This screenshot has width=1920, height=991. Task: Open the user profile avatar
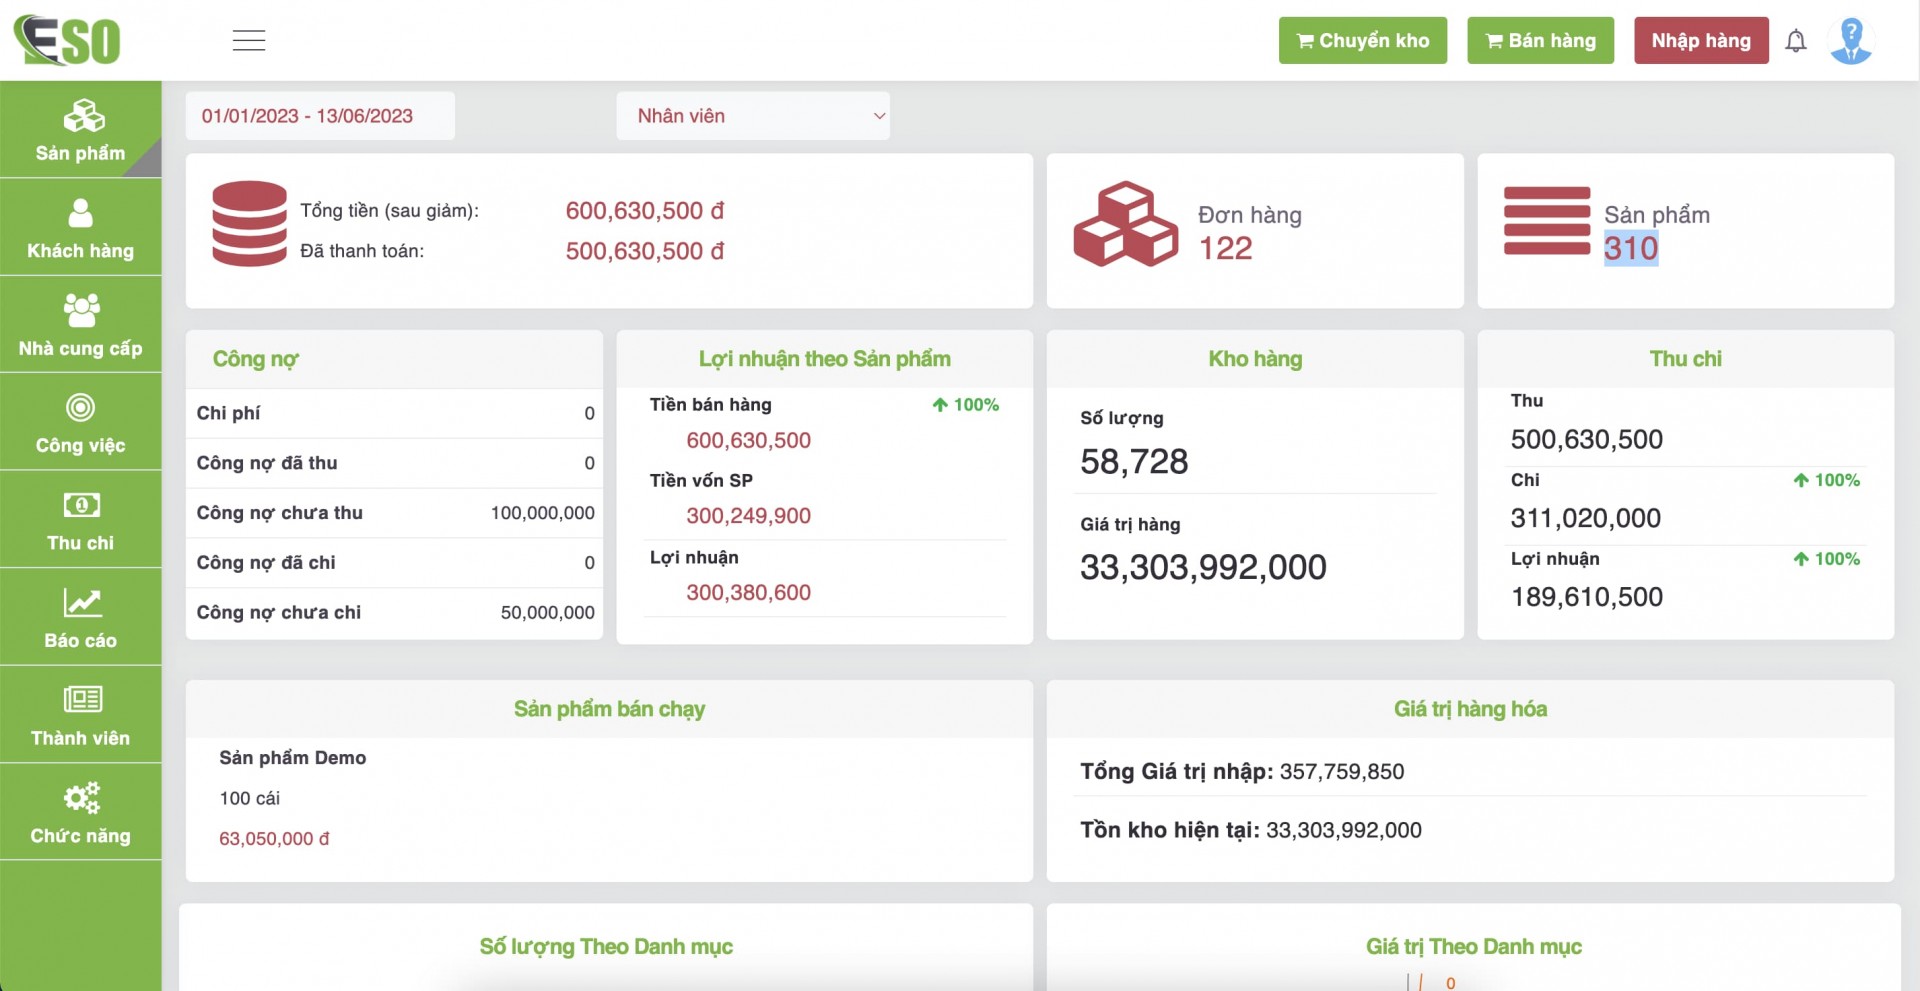[1850, 41]
